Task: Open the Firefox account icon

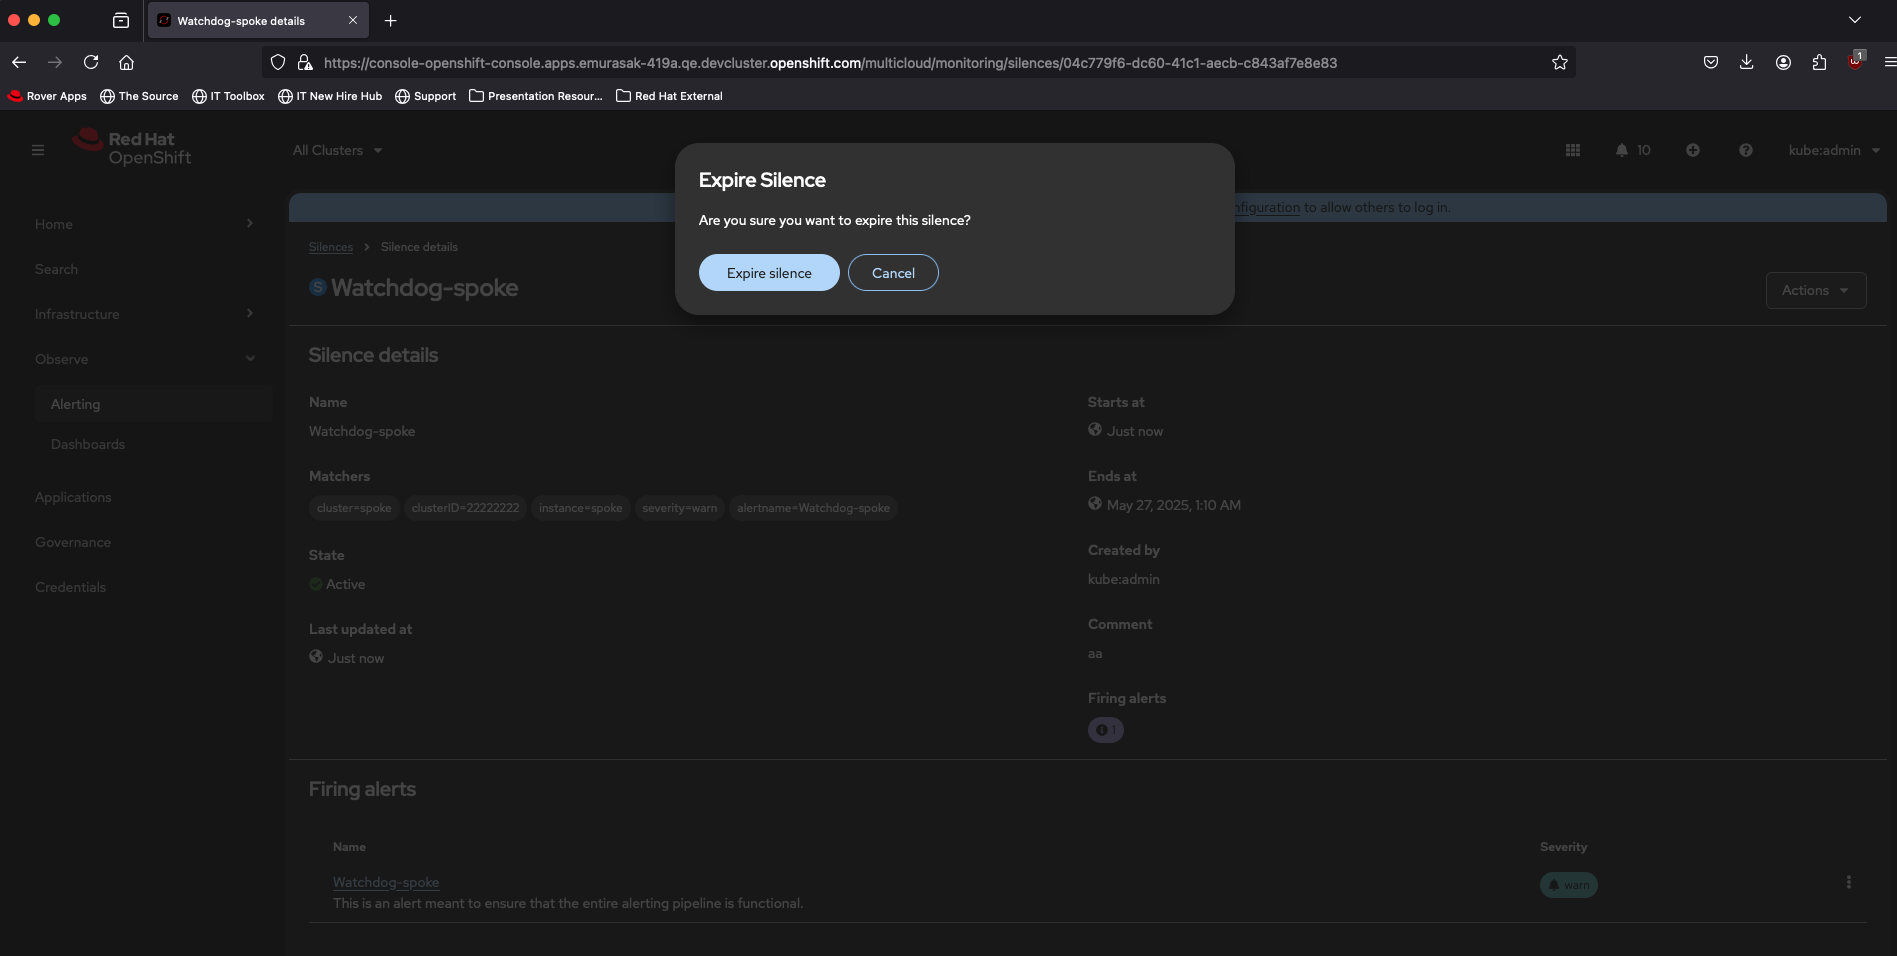Action: [x=1783, y=62]
